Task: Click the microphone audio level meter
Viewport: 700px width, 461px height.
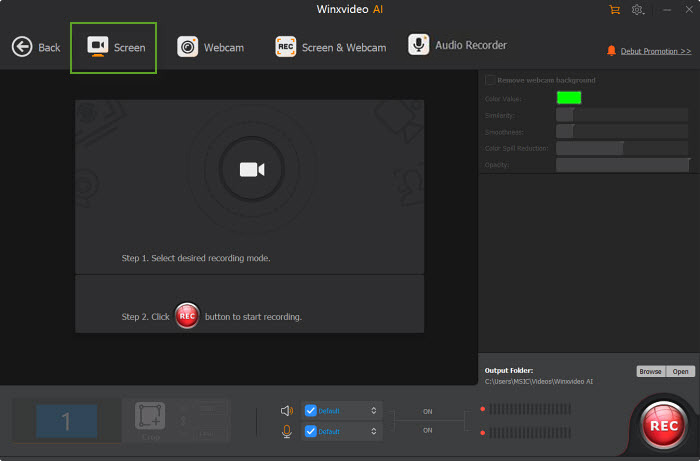Action: click(x=529, y=432)
